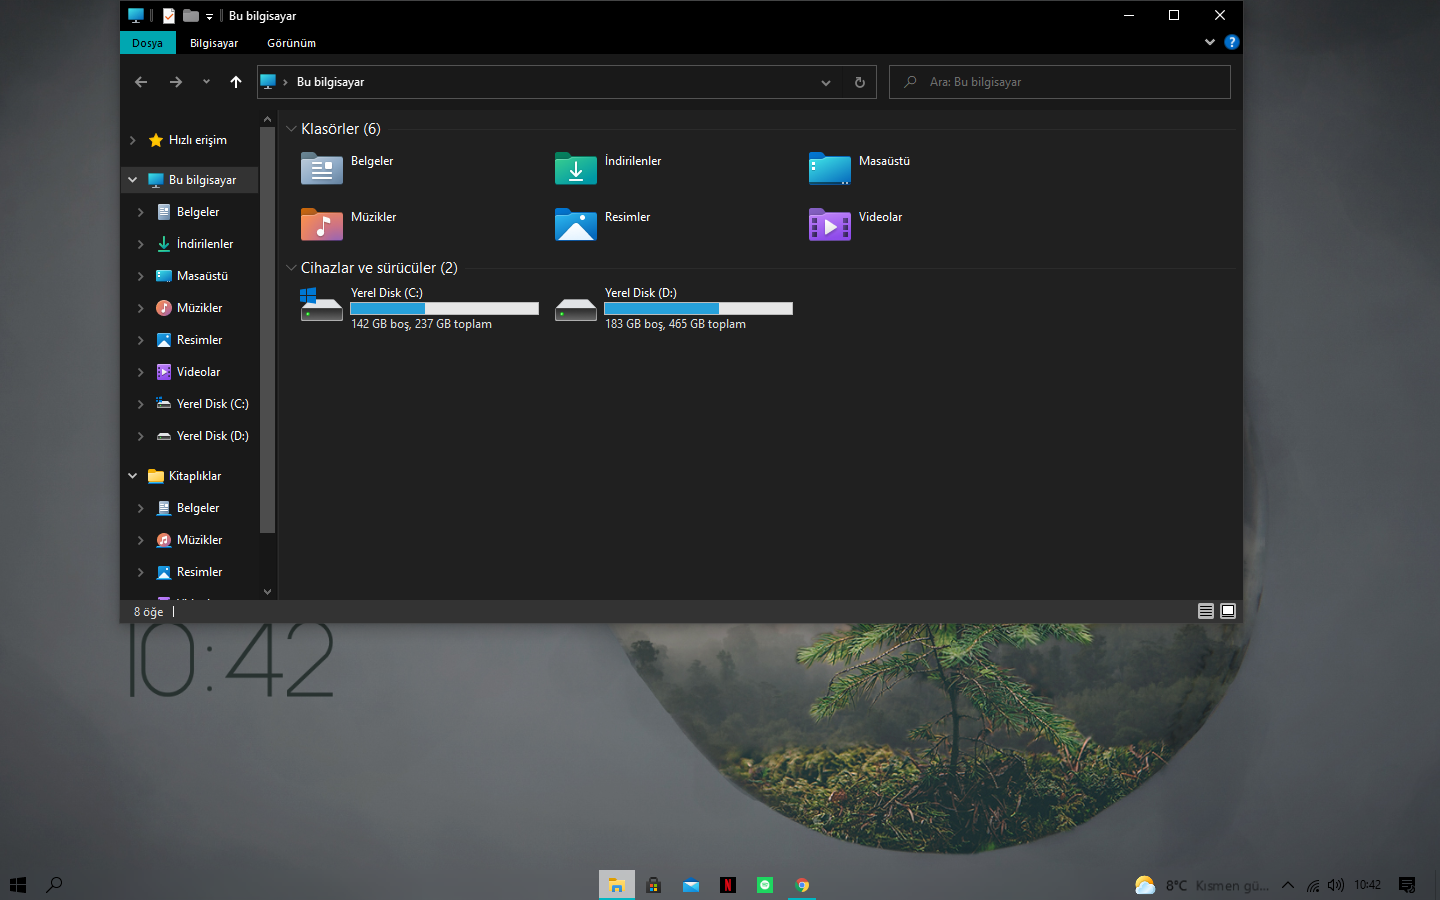Switch to Large icons view in the status bar
1440x900 pixels.
[1228, 611]
